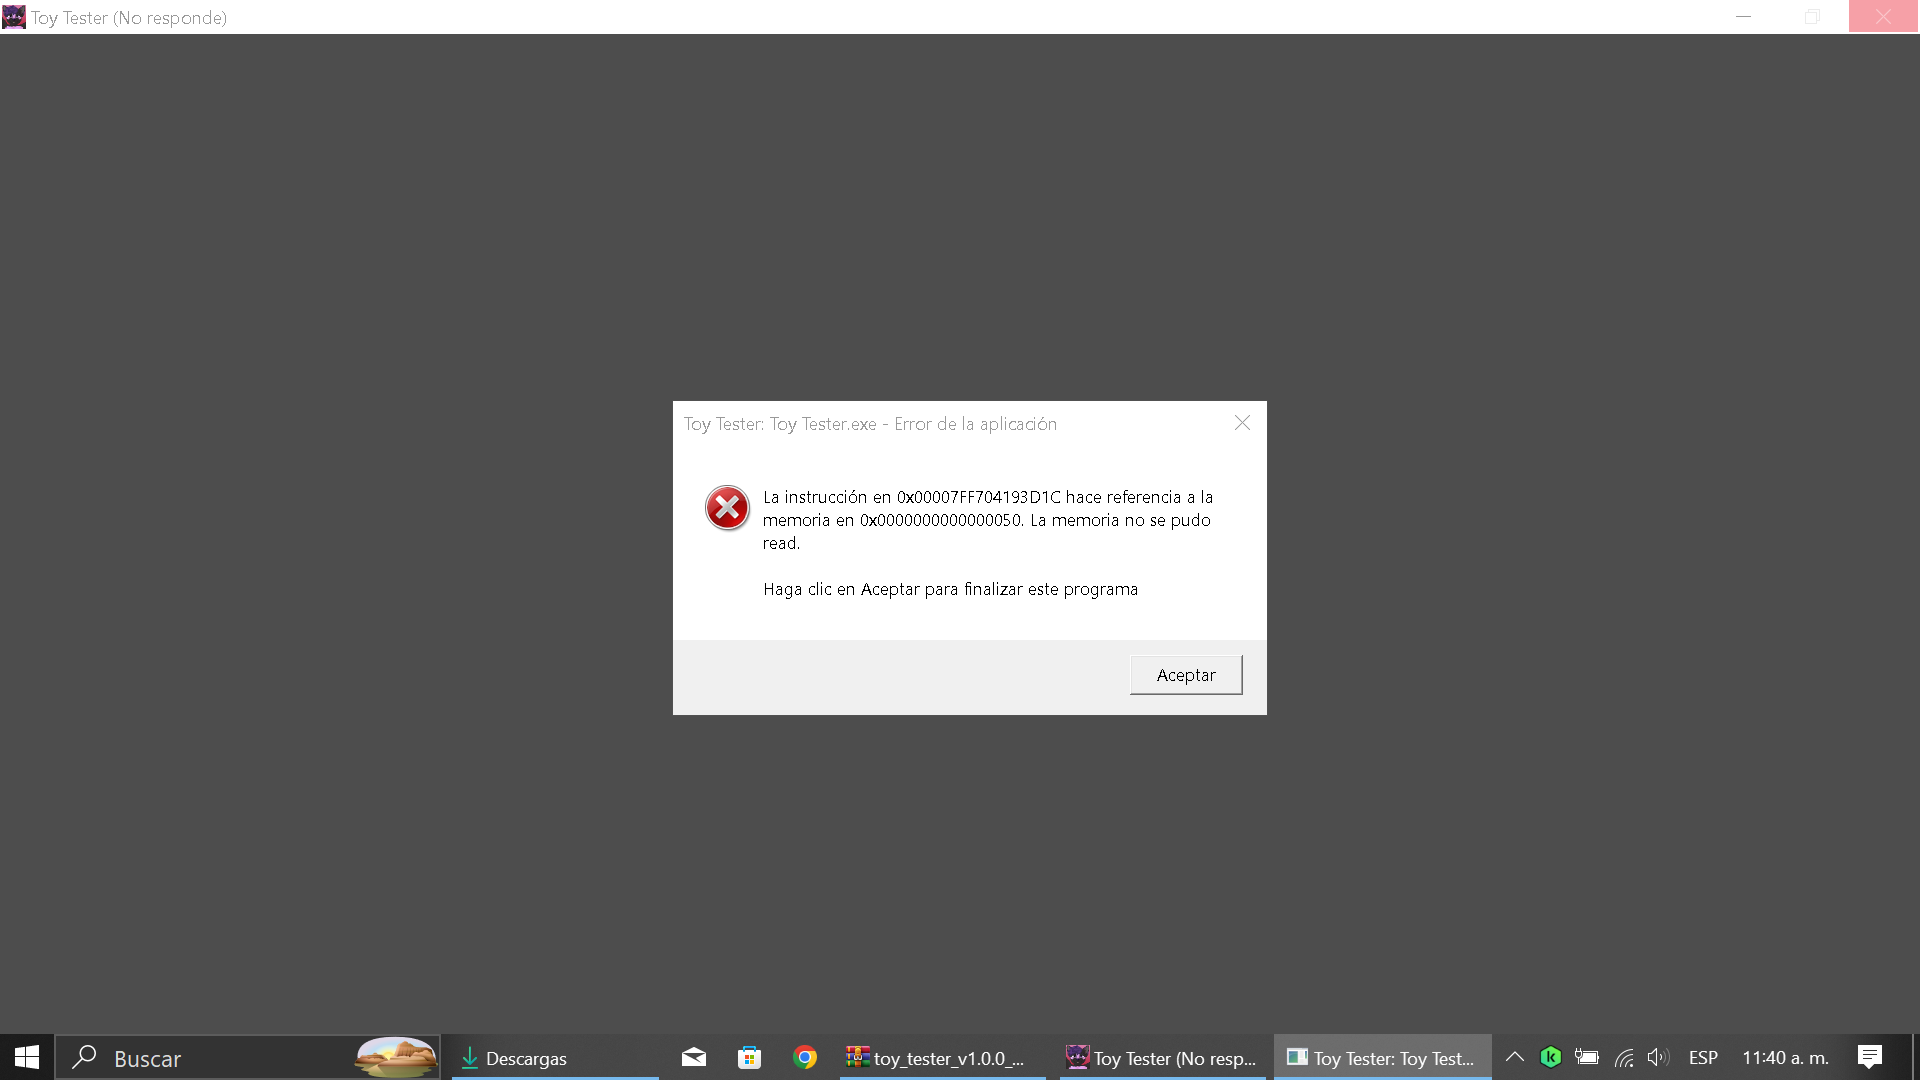Click the Aceptar button
1920x1080 pixels.
tap(1185, 675)
